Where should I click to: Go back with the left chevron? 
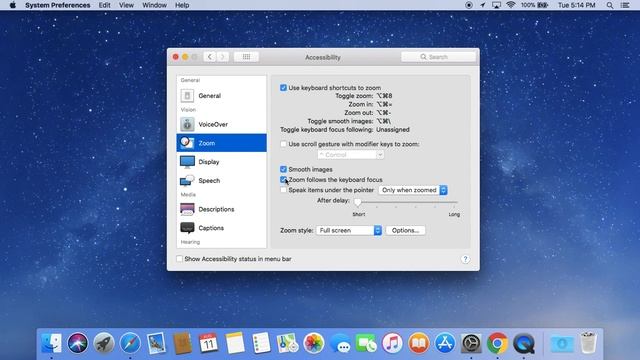(210, 57)
